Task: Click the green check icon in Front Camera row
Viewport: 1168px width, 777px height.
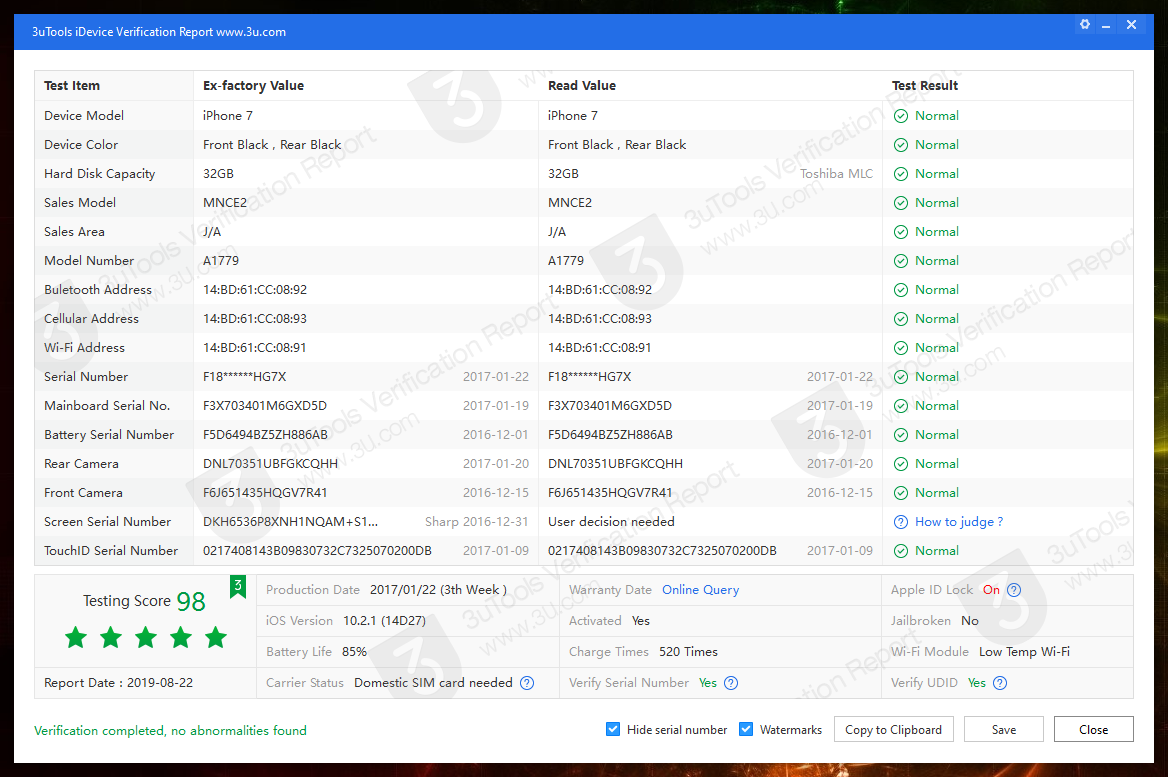Action: [901, 493]
